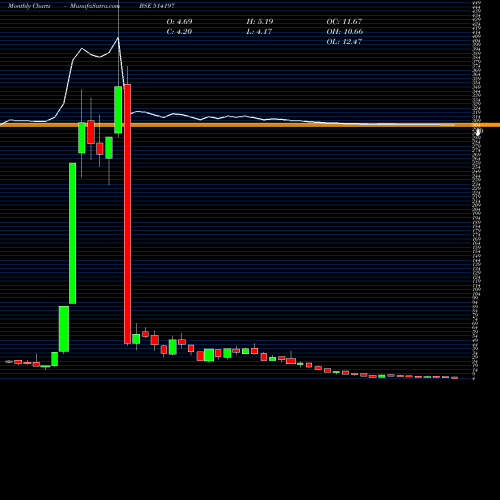The width and height of the screenshot is (500, 500).
Task: Click the MunafaSutra.com label
Action: 95,6
